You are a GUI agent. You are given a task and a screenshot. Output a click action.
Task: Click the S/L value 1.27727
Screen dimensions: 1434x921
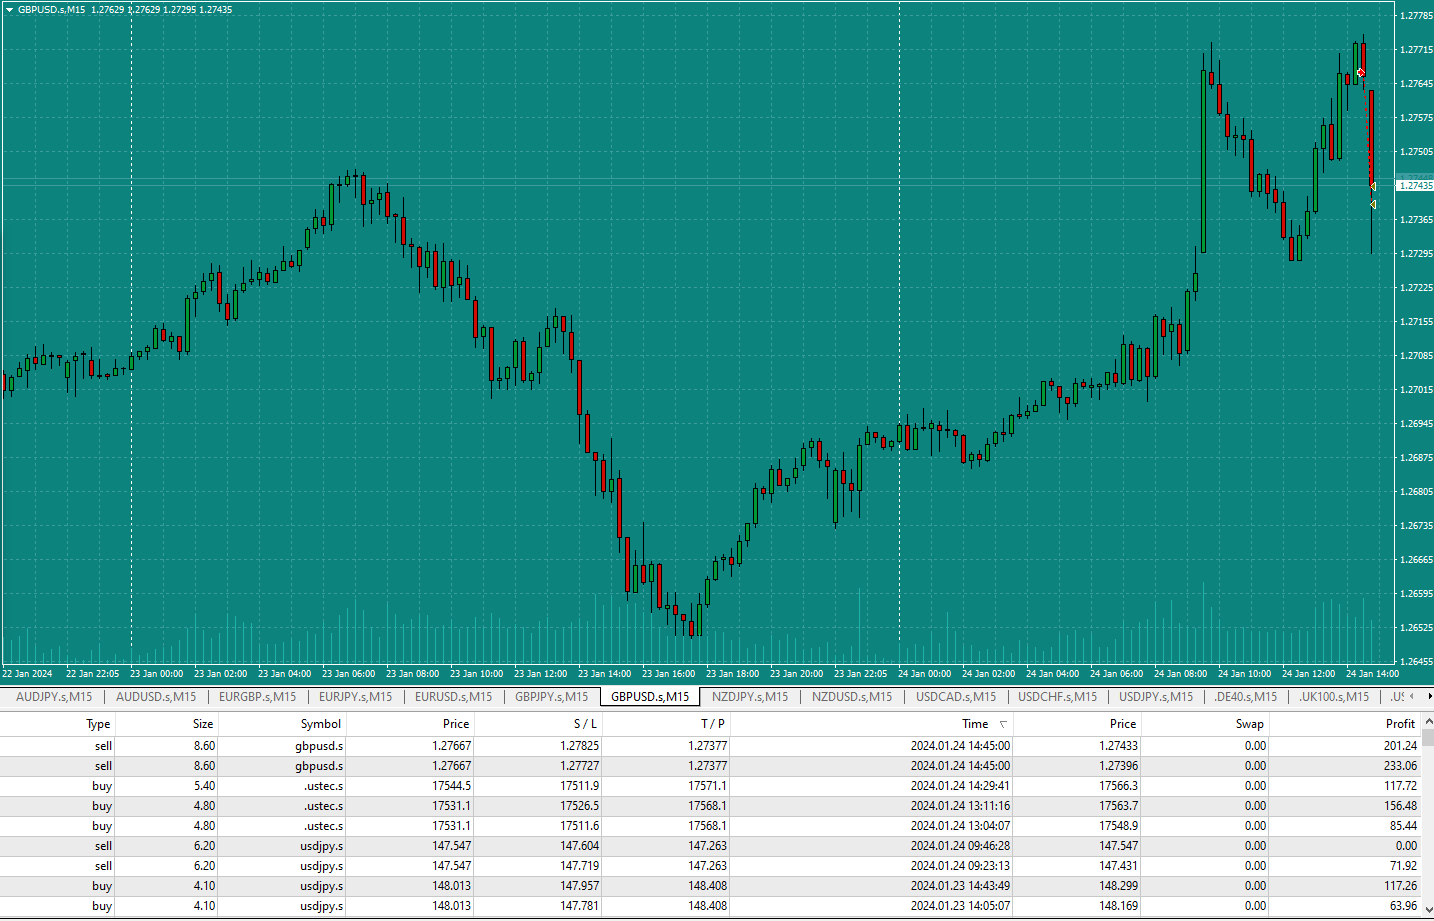[x=579, y=766]
